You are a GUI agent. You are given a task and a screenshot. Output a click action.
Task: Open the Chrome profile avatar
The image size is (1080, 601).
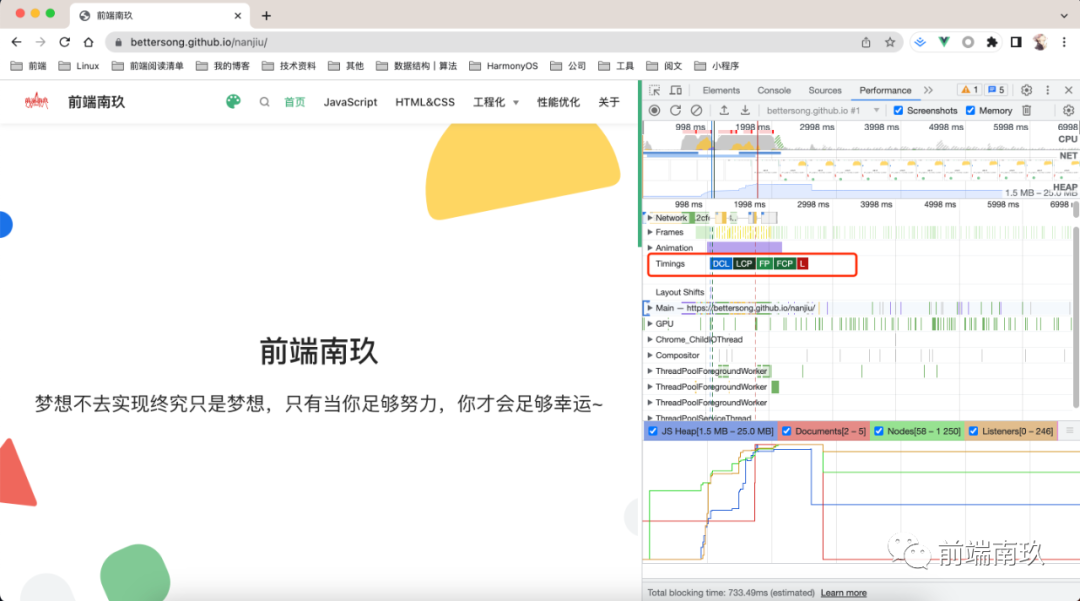pos(1040,42)
